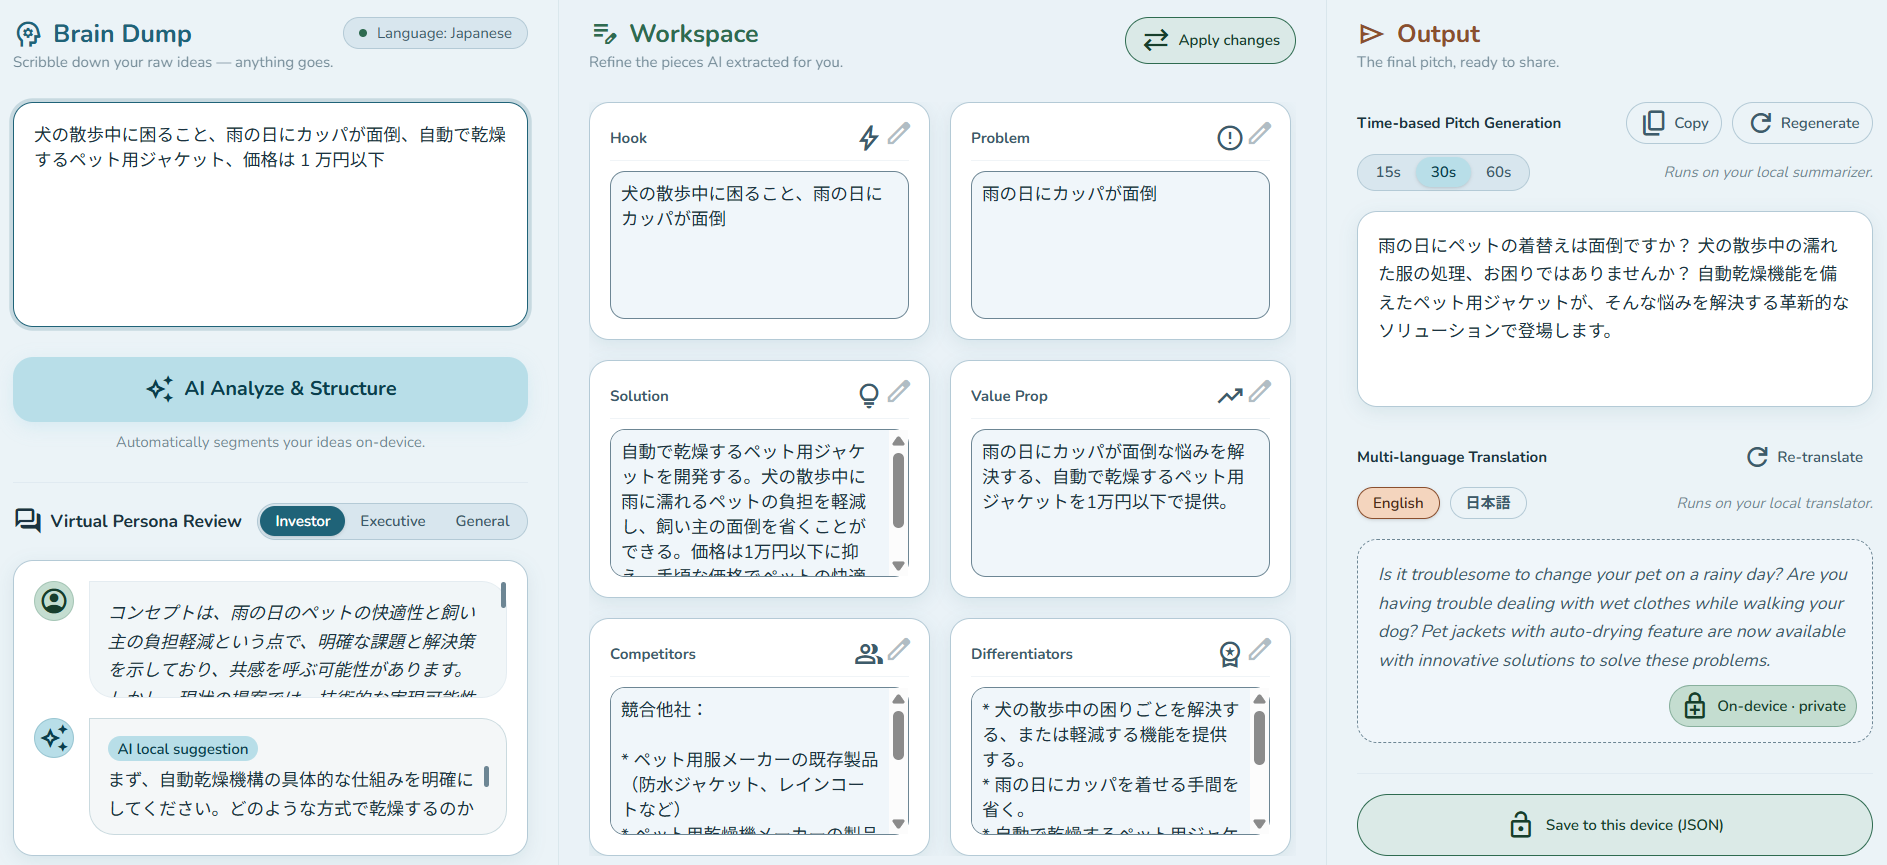Click the generated Japanese pitch text
This screenshot has height=865, width=1887.
1614,288
